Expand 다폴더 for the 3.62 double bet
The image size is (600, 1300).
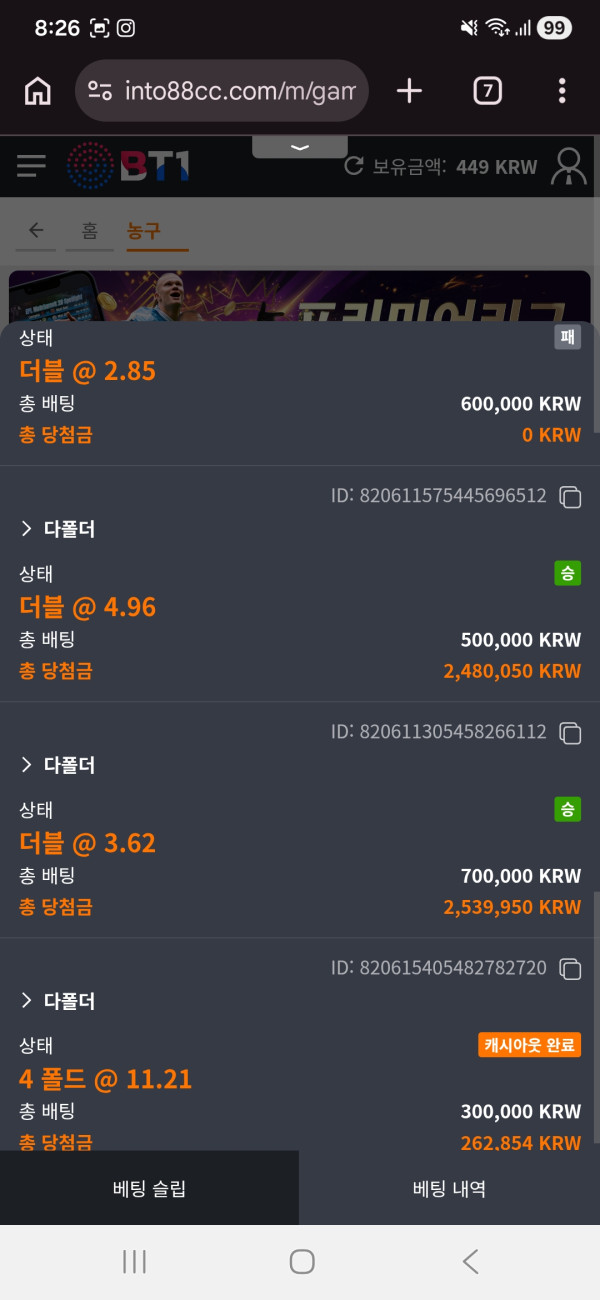pos(58,765)
